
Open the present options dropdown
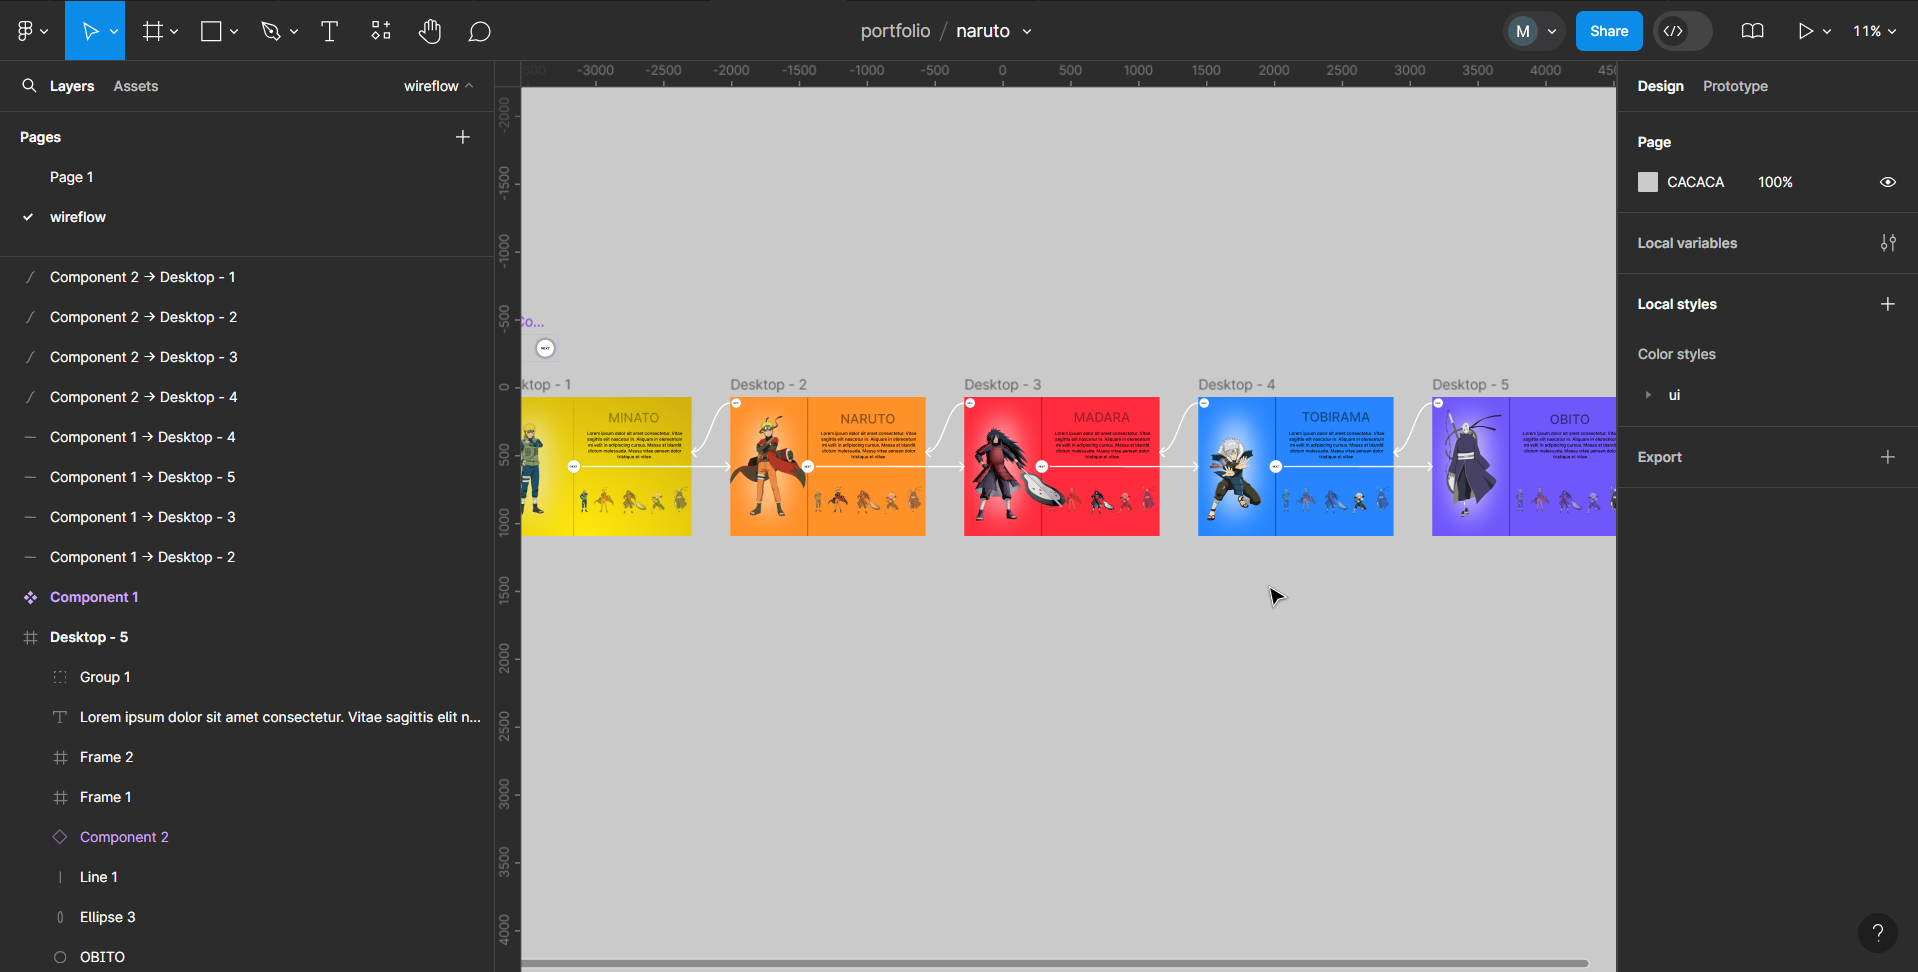point(1827,31)
